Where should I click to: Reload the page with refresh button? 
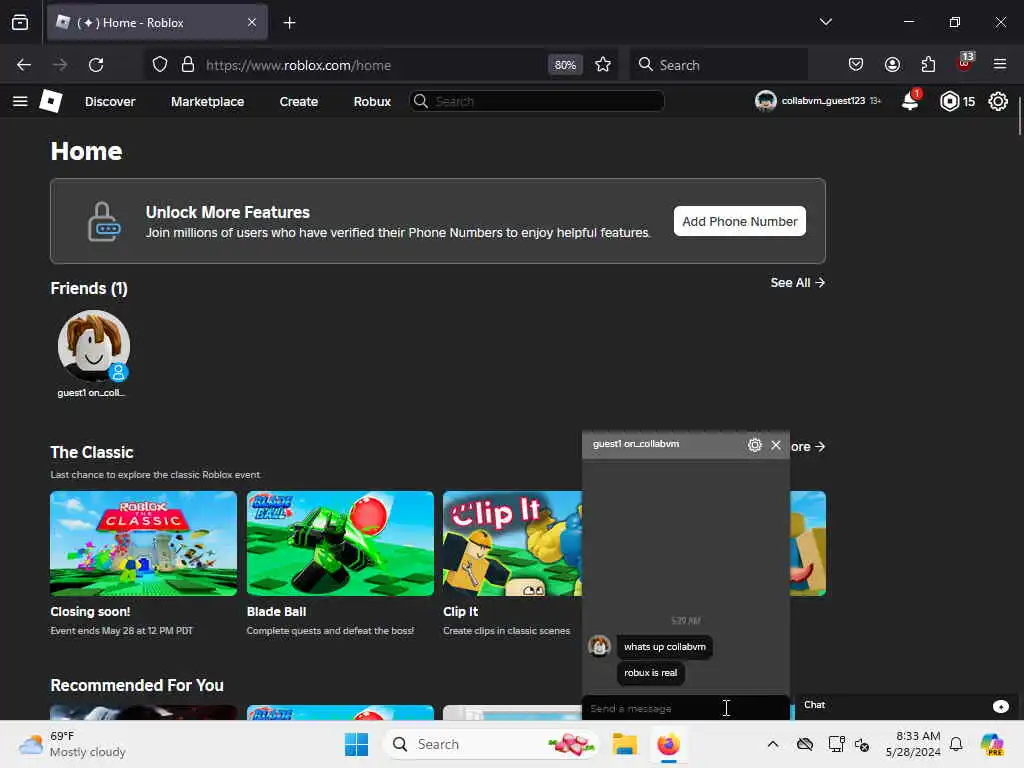tap(96, 65)
